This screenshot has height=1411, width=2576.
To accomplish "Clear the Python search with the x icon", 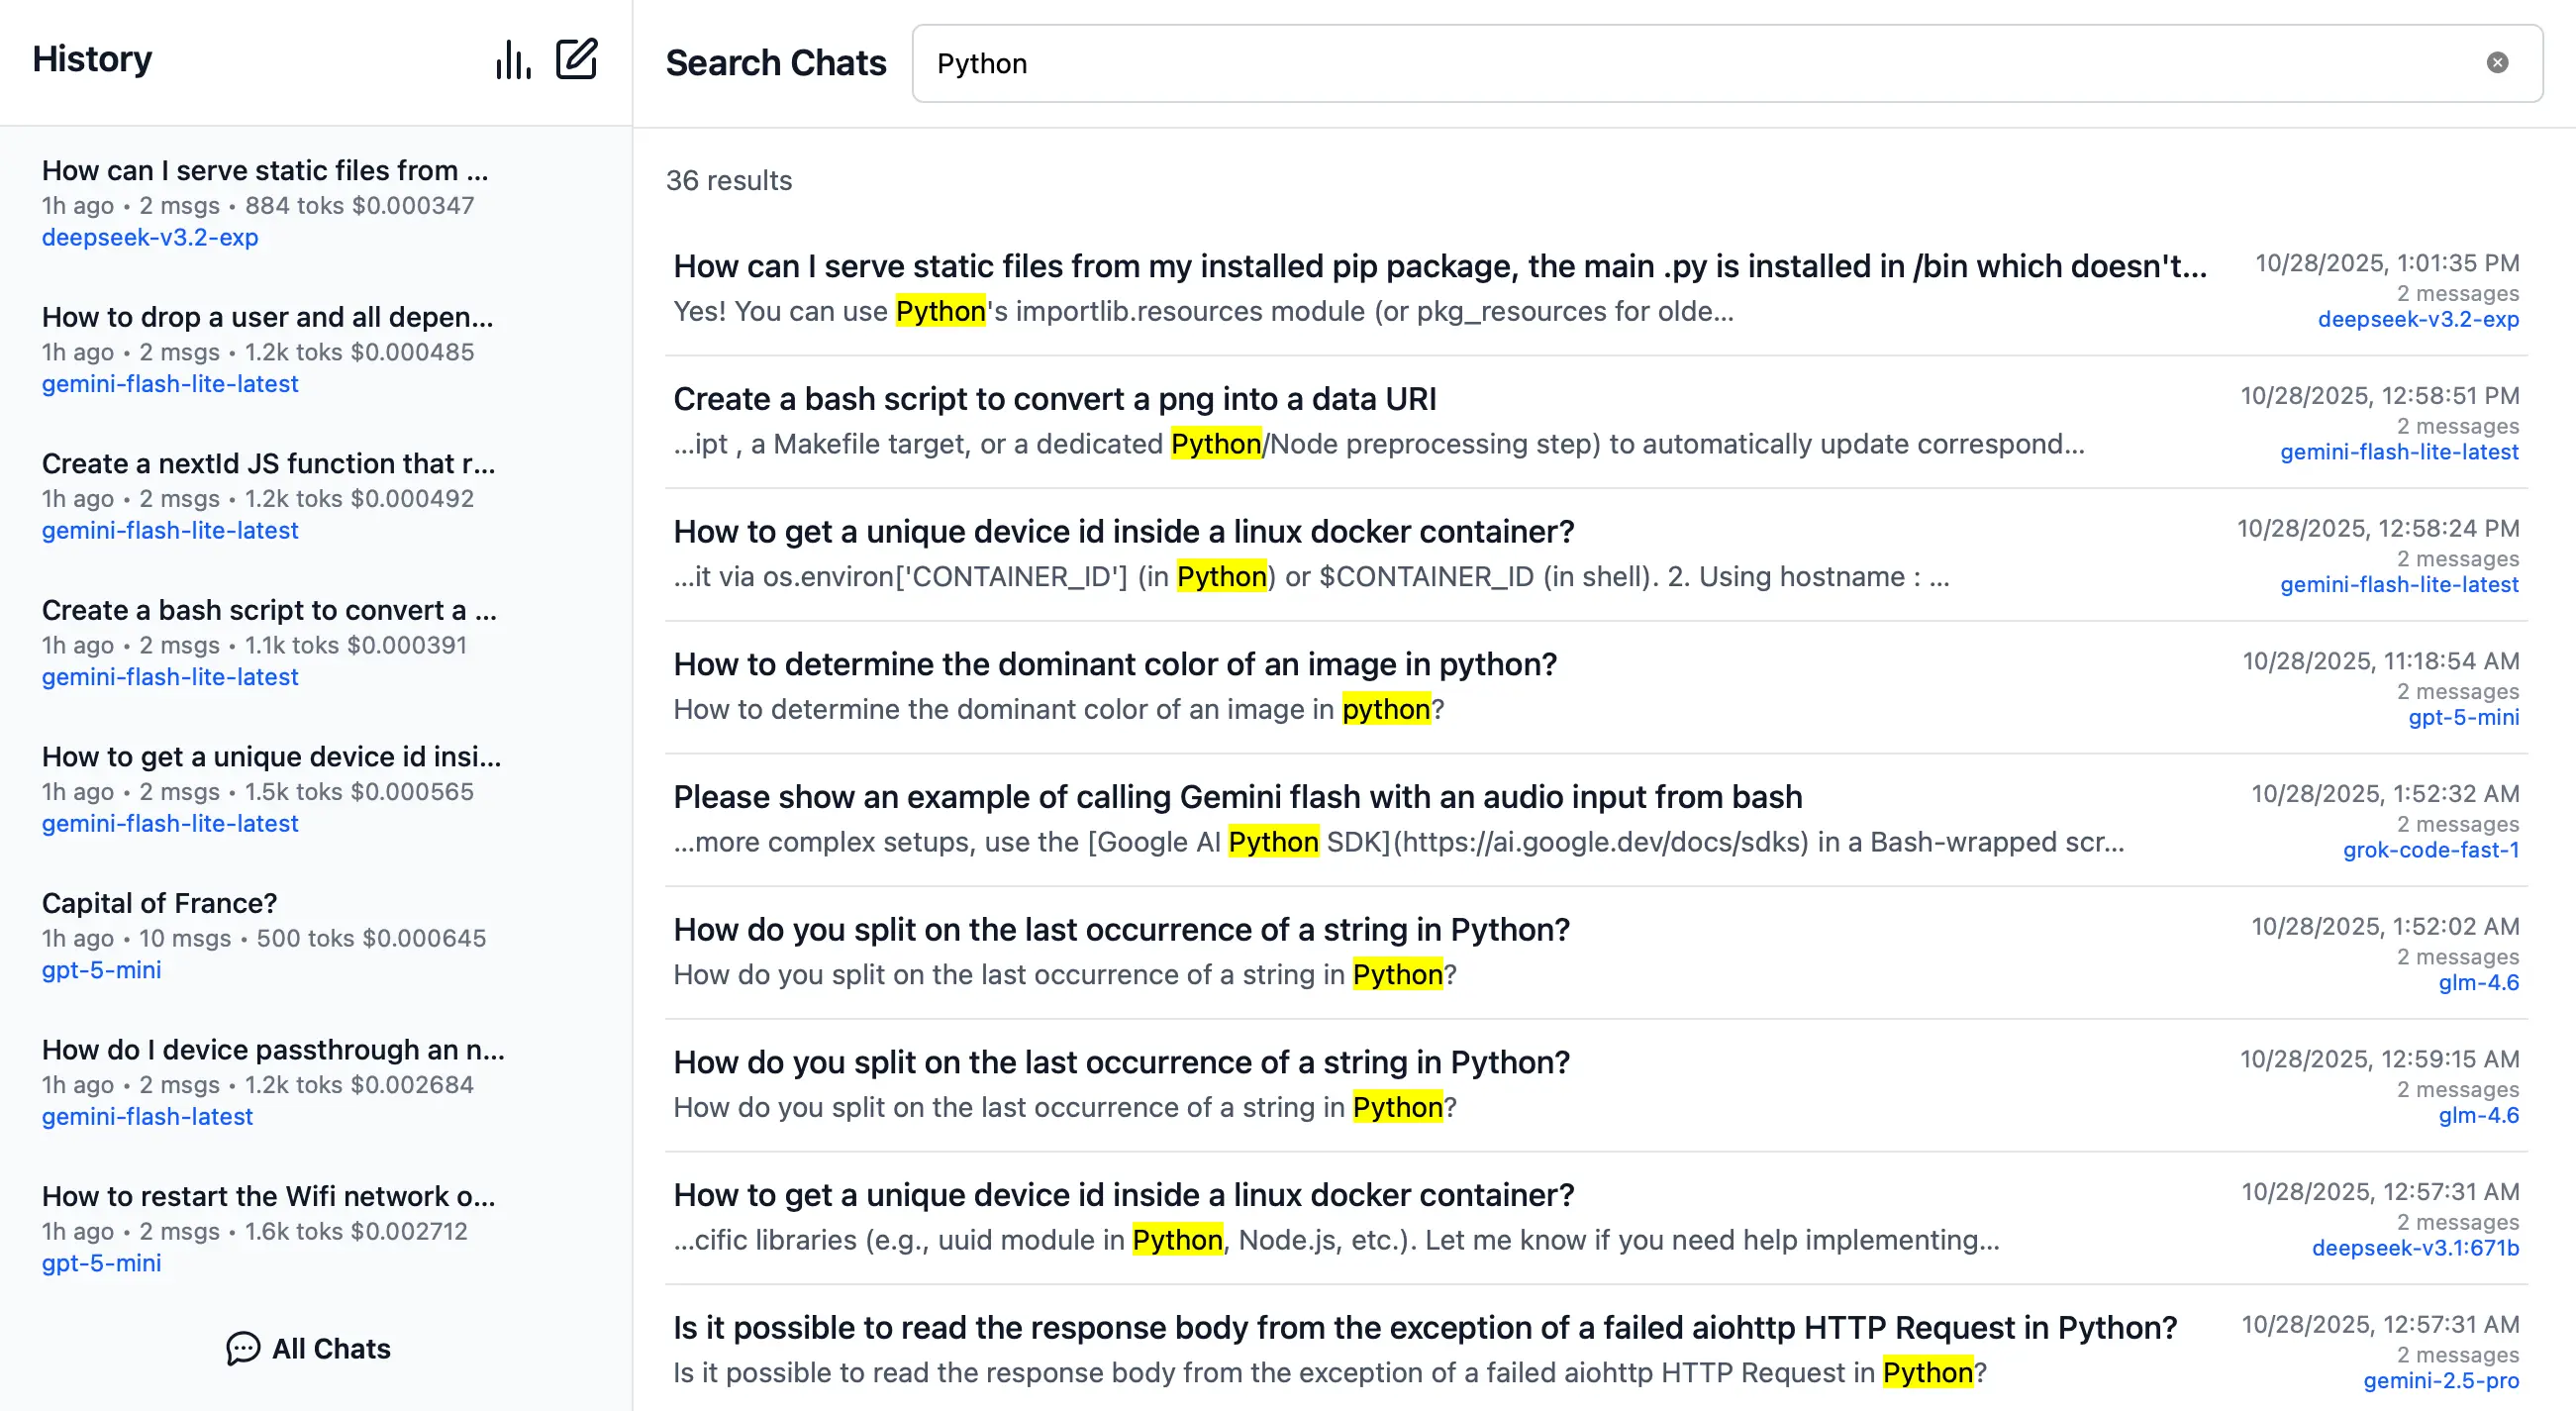I will [2499, 62].
